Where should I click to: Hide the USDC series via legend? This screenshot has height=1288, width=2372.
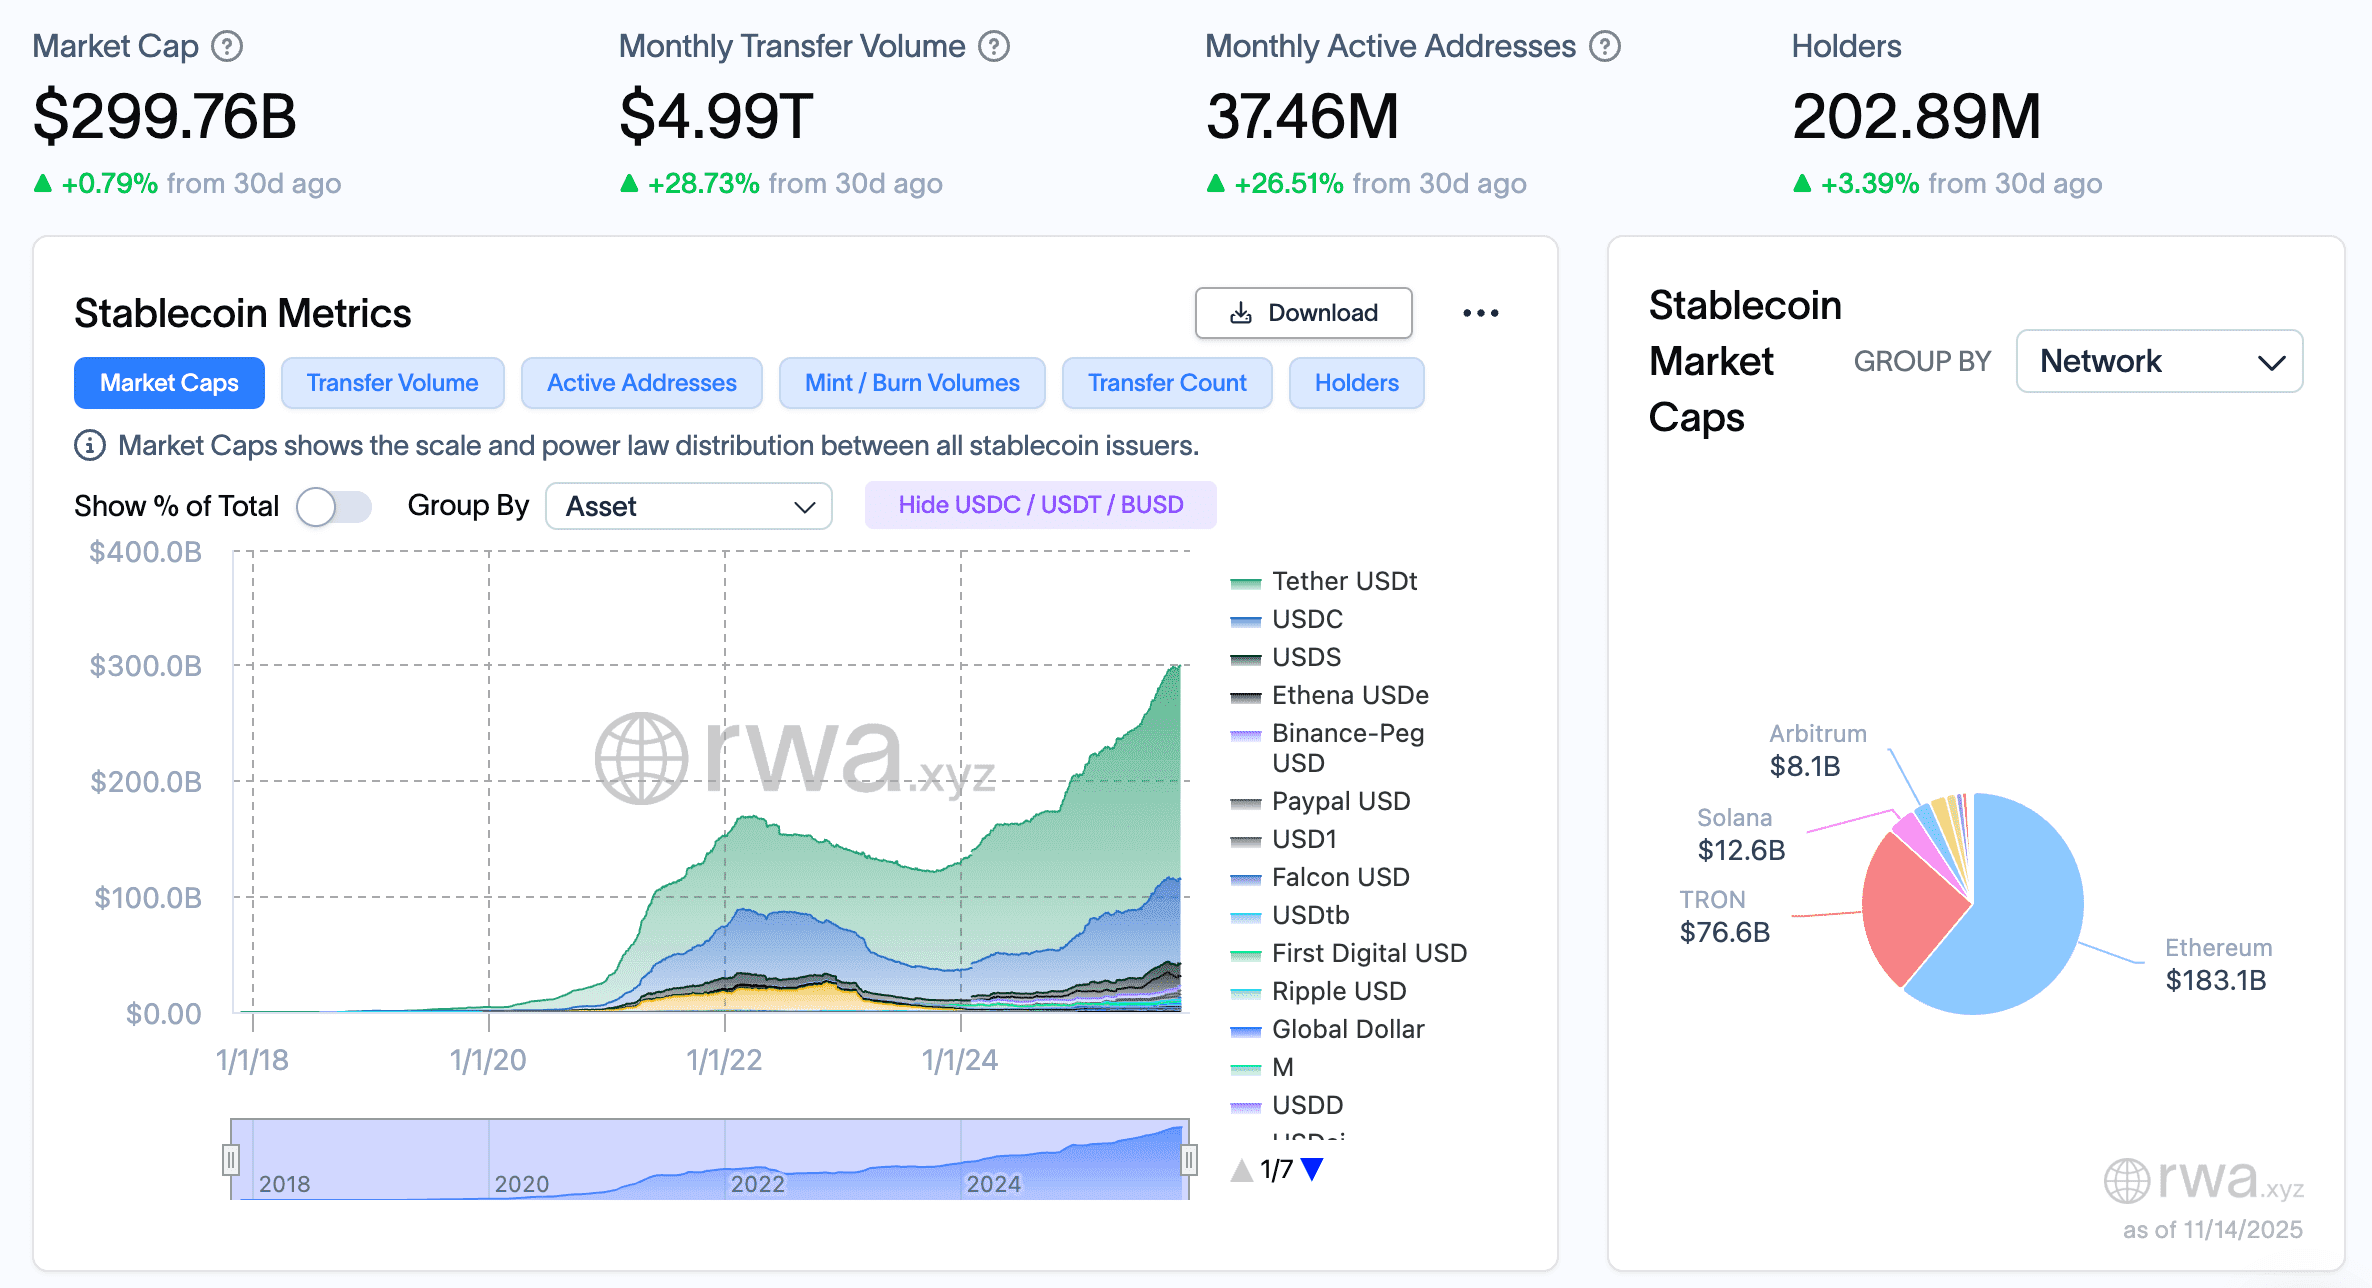click(1306, 619)
